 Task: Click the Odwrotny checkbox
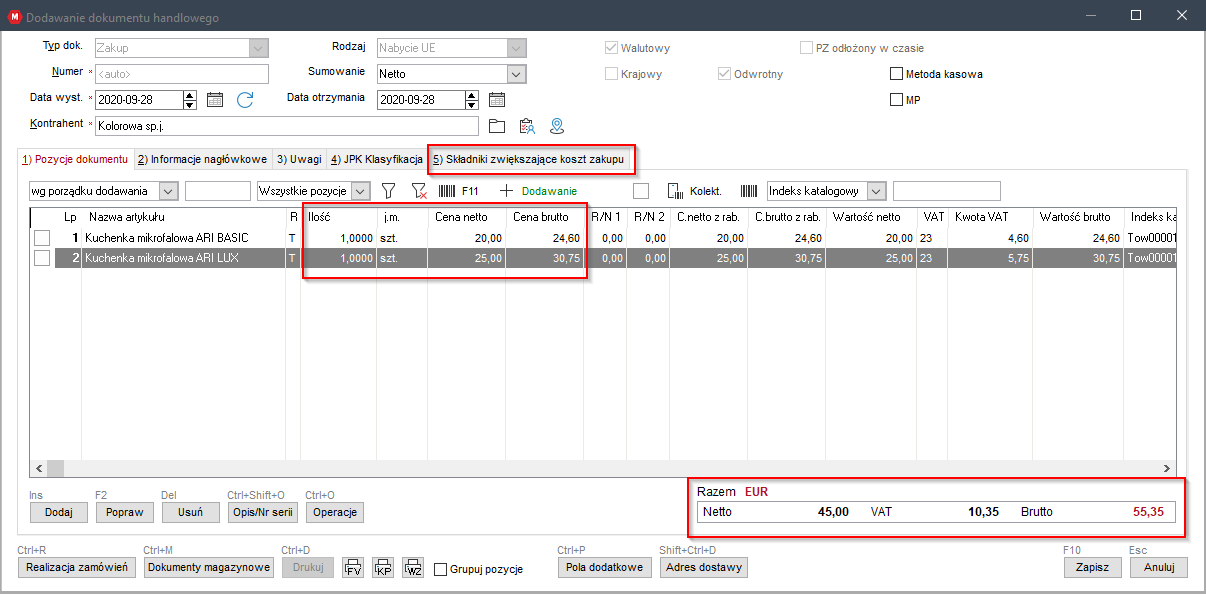(725, 74)
